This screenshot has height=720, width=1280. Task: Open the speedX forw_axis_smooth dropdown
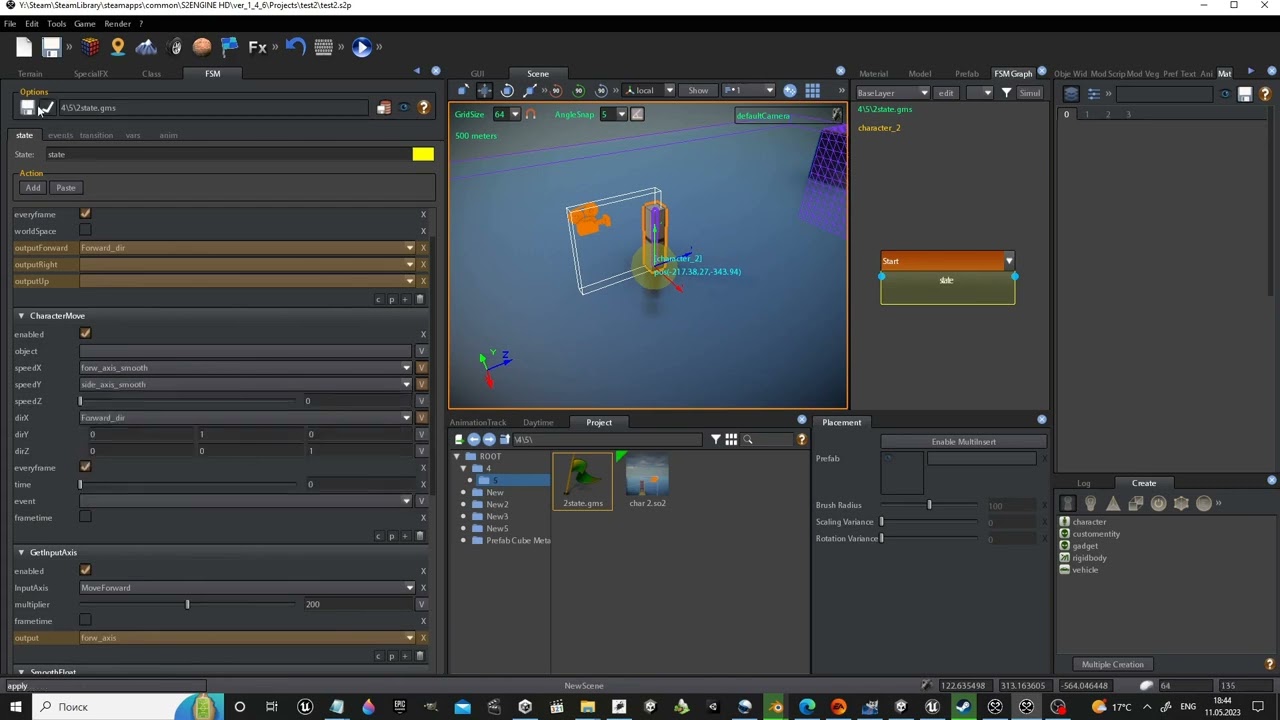point(246,368)
